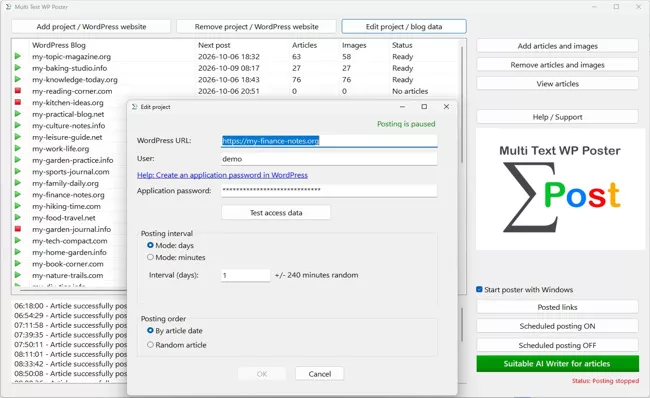This screenshot has width=650, height=398.
Task: Open Help / Support
Action: coord(557,117)
